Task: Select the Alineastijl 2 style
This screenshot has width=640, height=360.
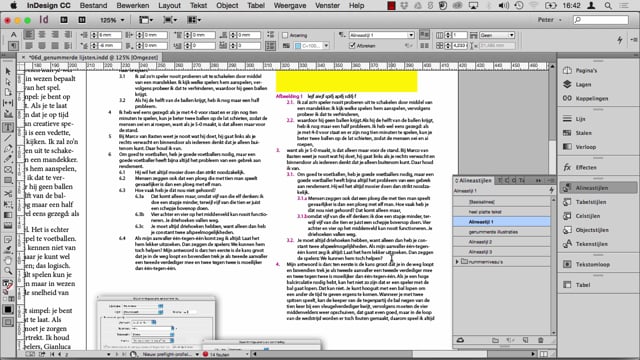Action: click(x=502, y=242)
